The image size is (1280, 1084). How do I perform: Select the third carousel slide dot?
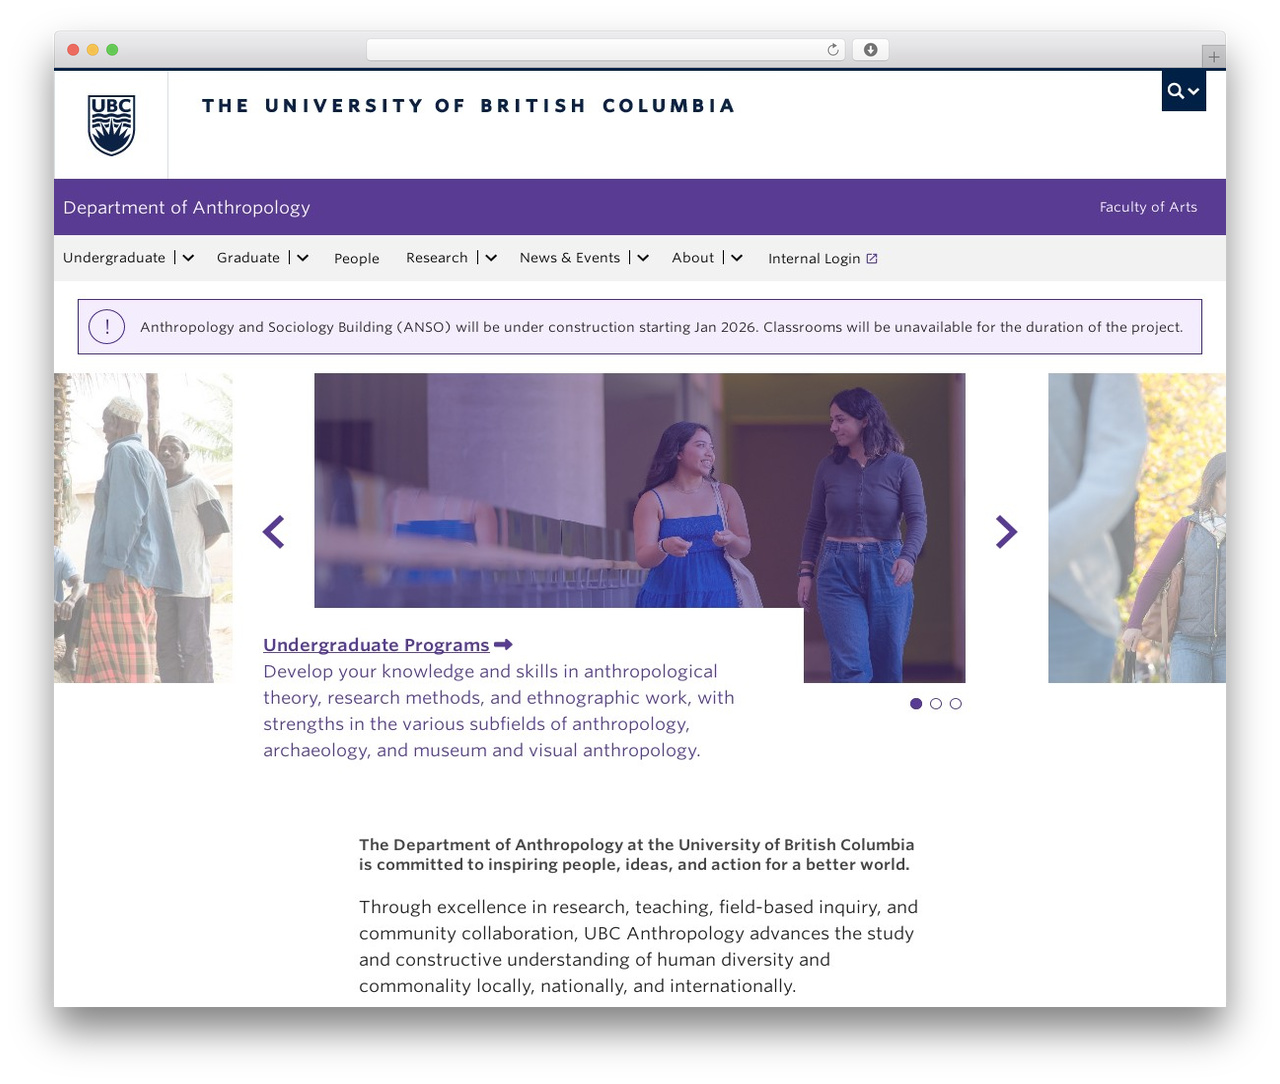coord(956,704)
